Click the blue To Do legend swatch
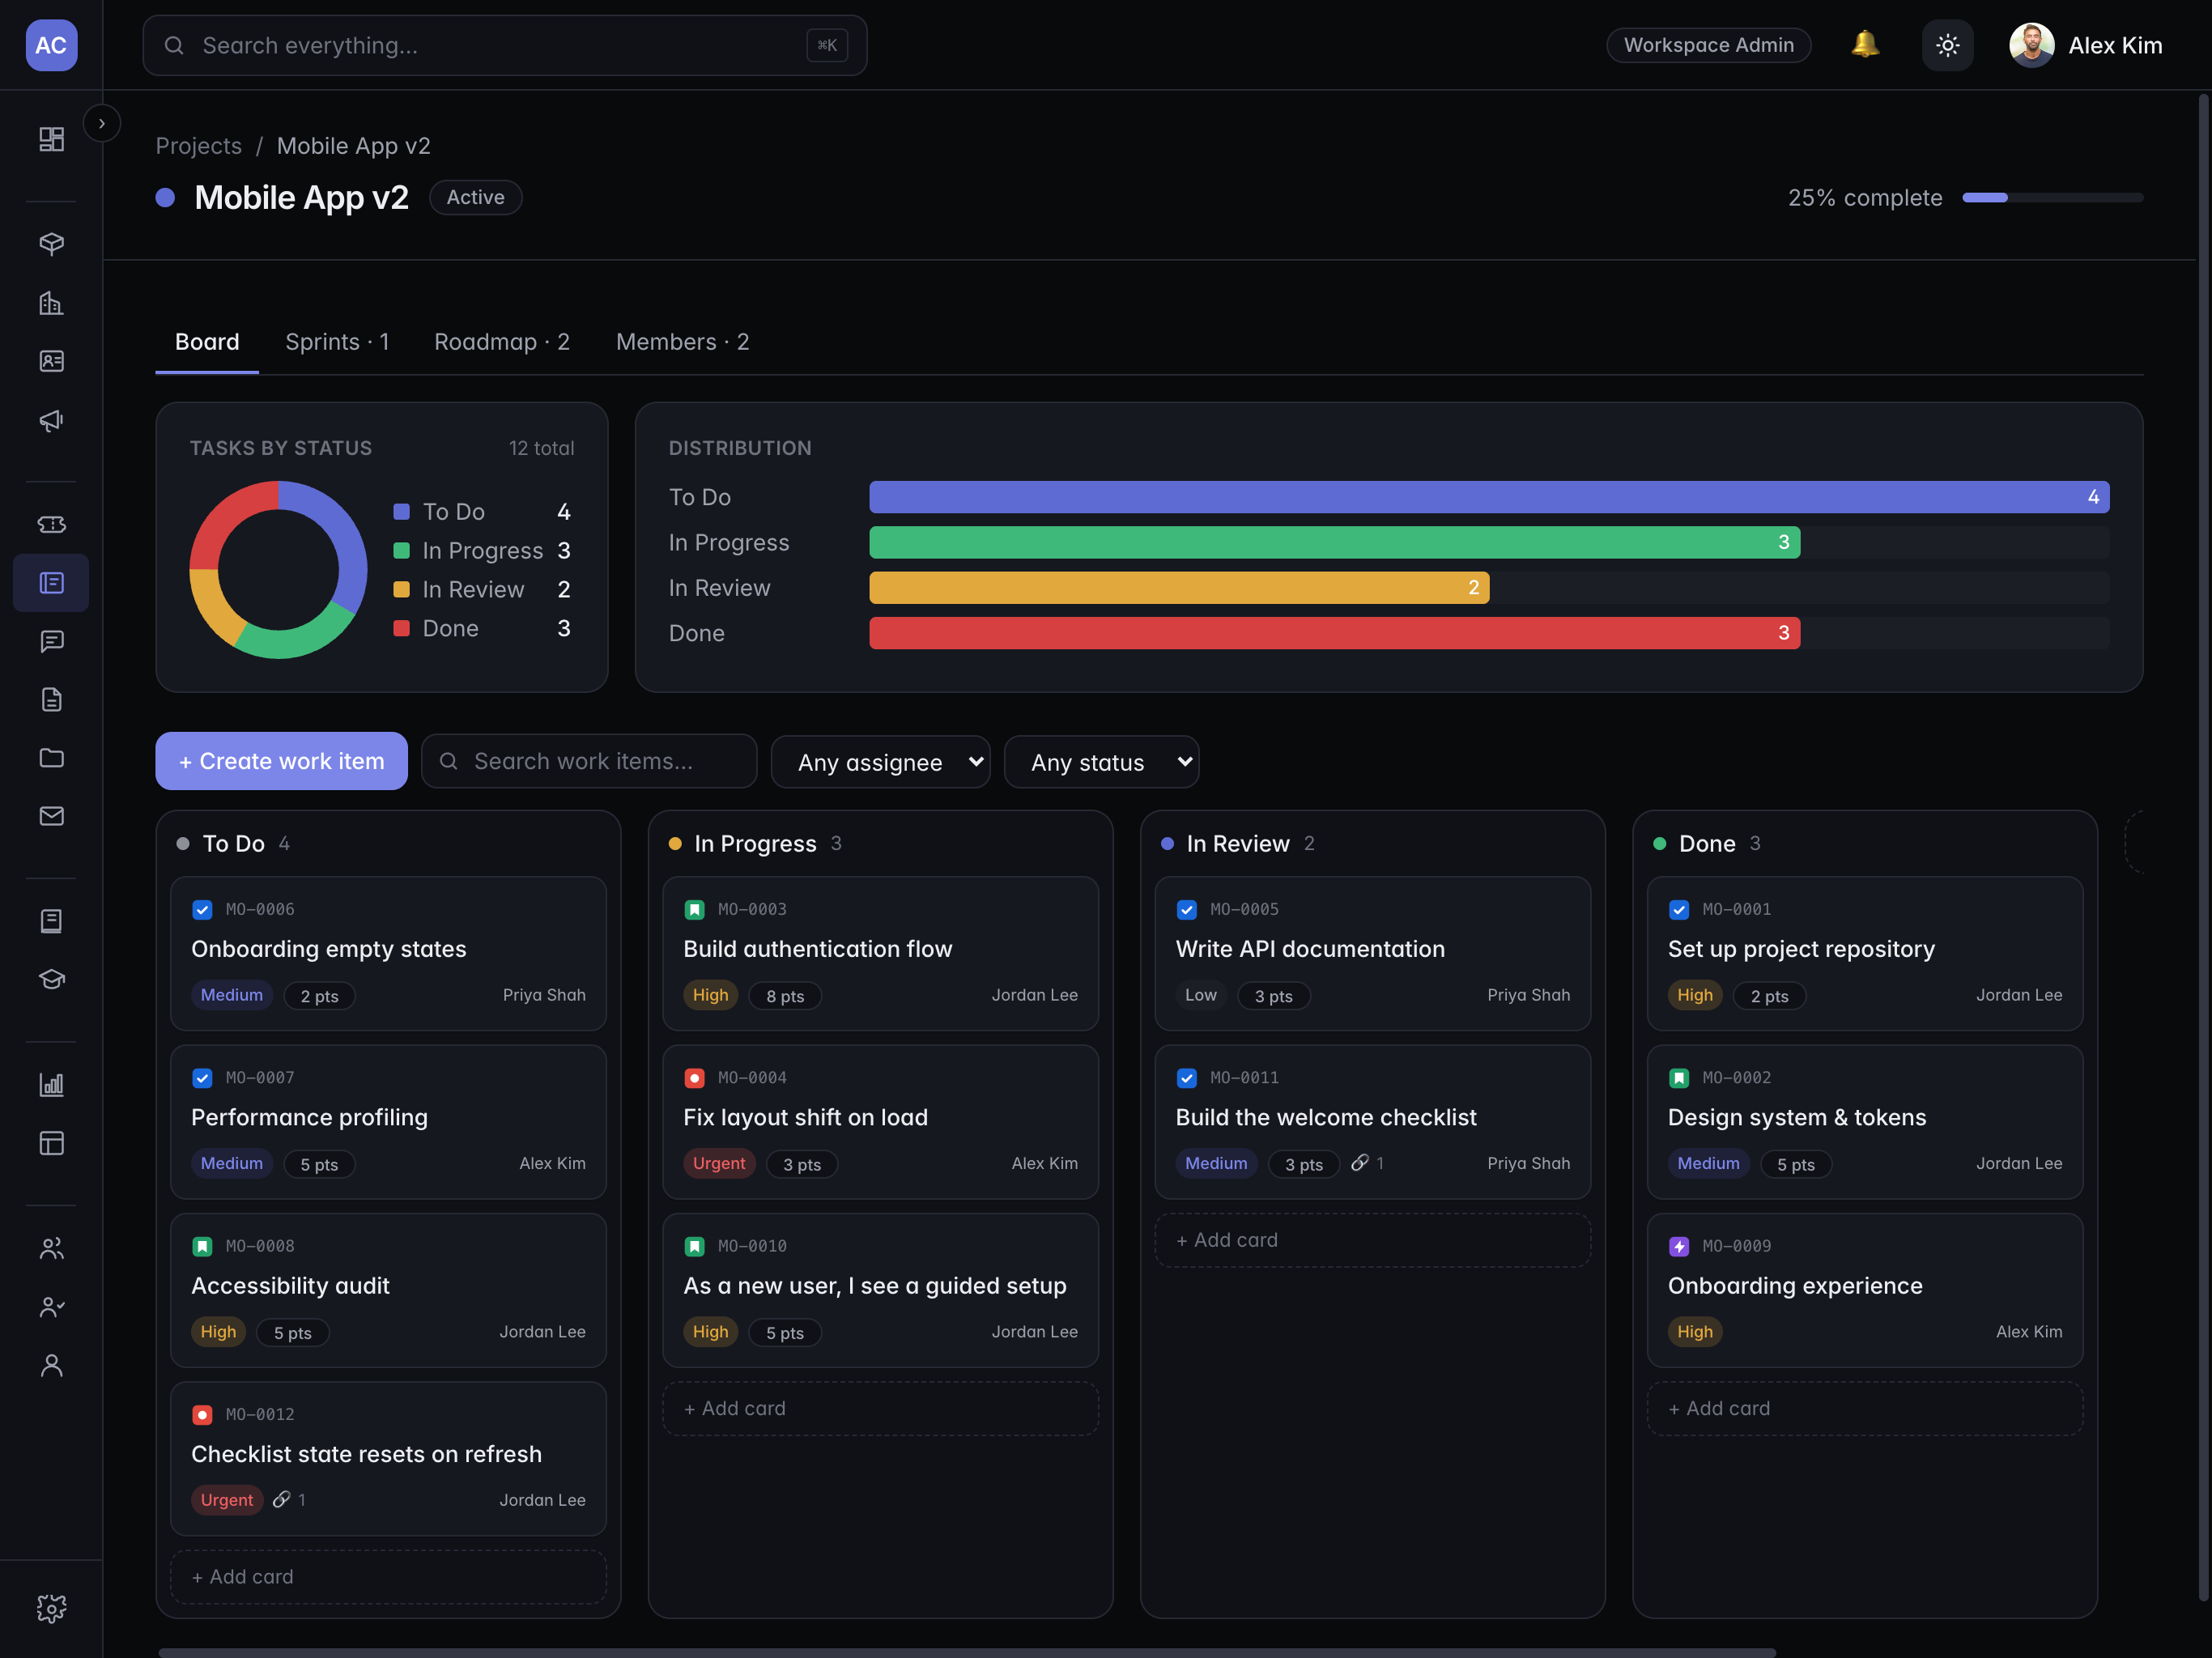 tap(401, 511)
